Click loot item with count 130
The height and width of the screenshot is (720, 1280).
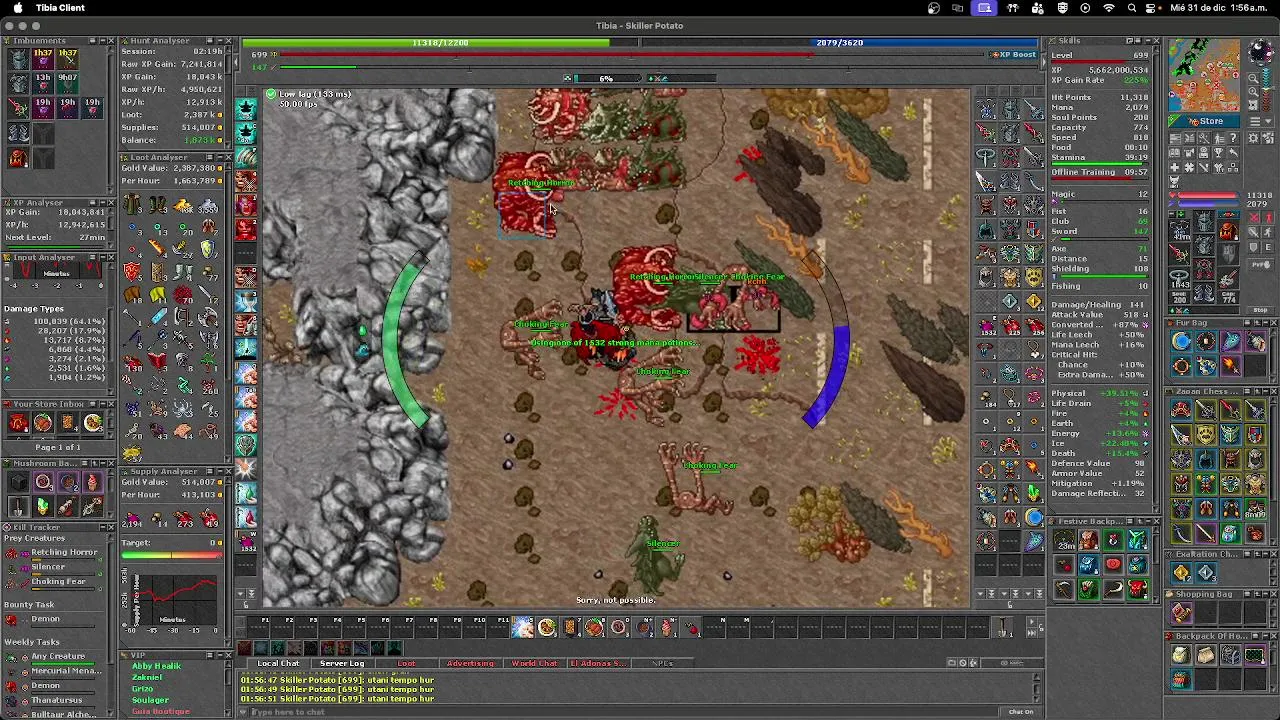133,364
